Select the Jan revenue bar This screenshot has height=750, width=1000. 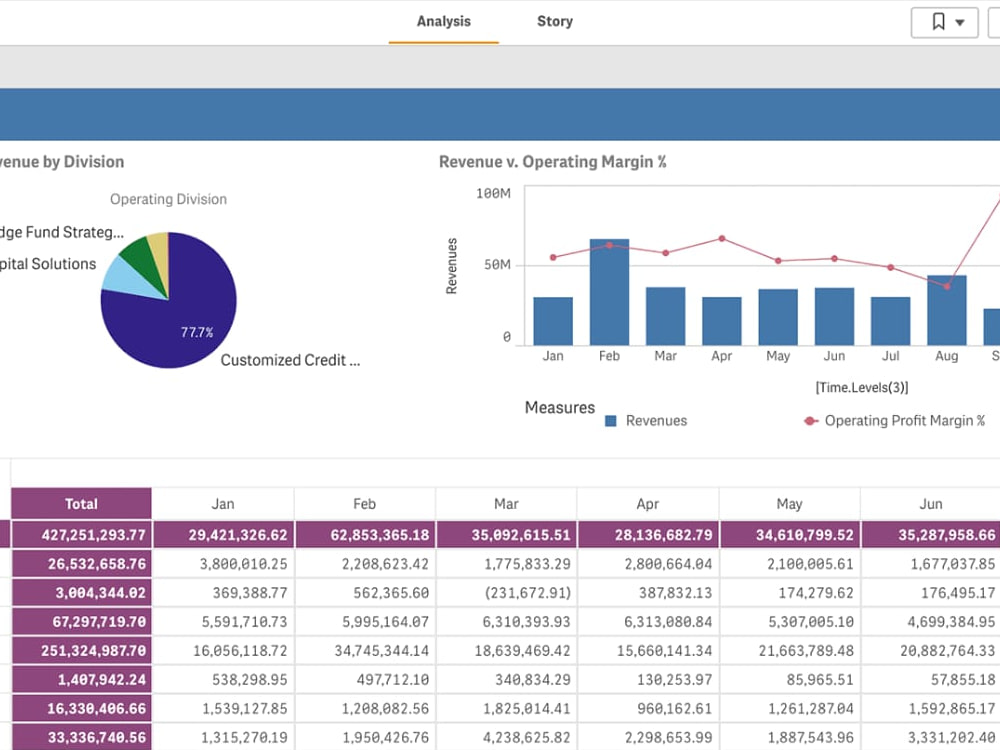tap(553, 321)
